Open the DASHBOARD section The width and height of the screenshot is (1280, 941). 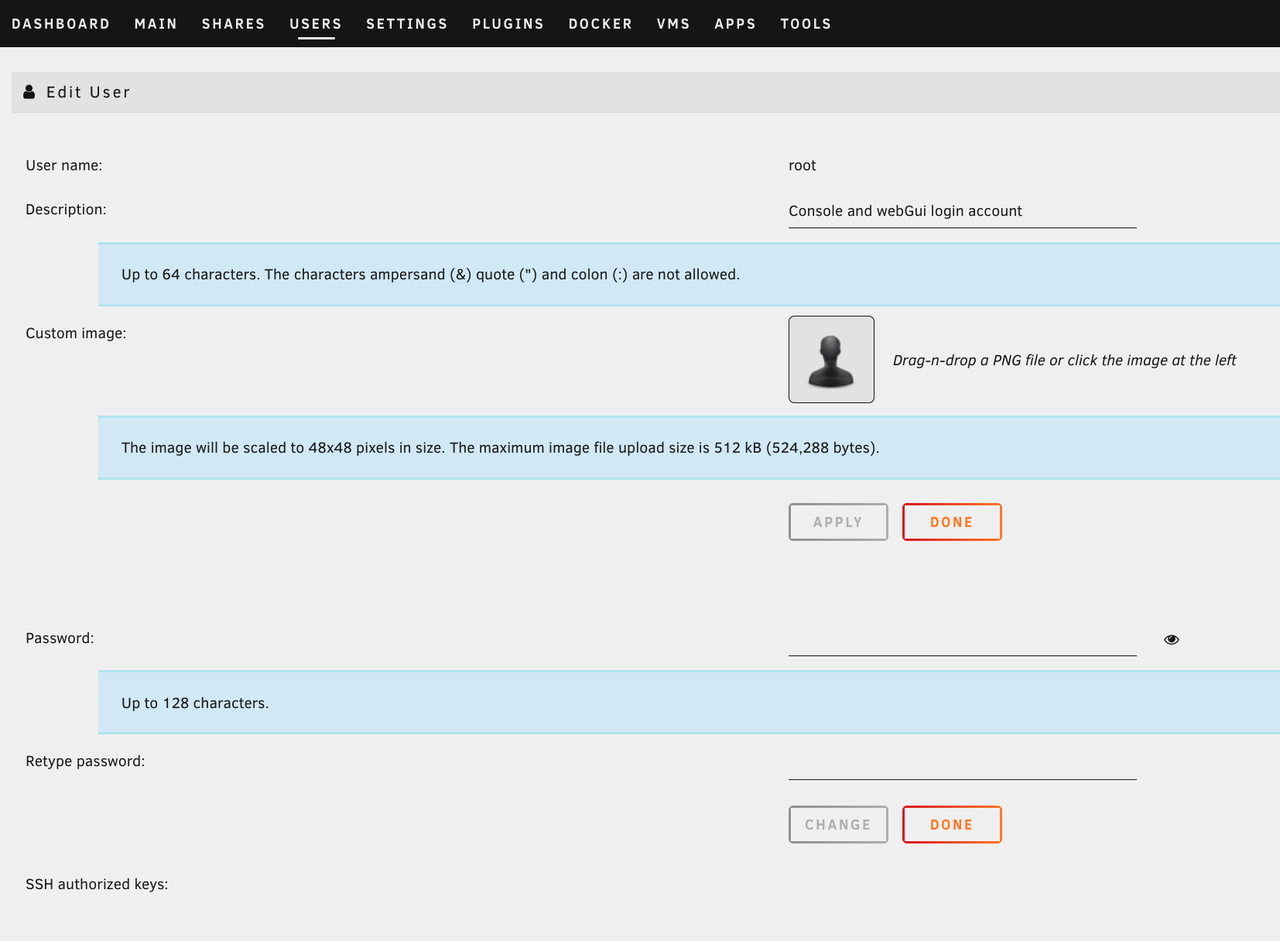pos(61,23)
